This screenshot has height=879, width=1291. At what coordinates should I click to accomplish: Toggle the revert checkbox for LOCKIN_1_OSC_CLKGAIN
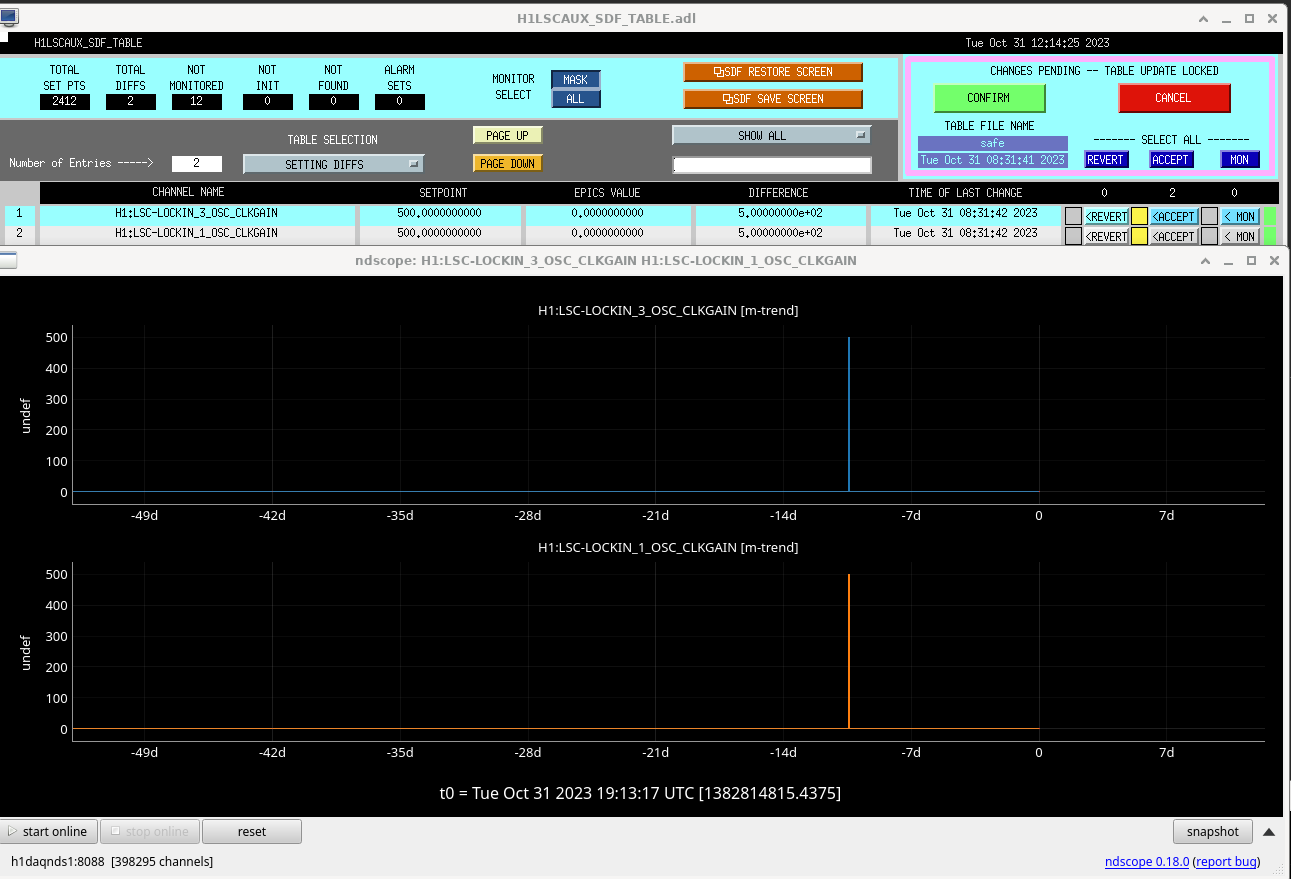1073,236
